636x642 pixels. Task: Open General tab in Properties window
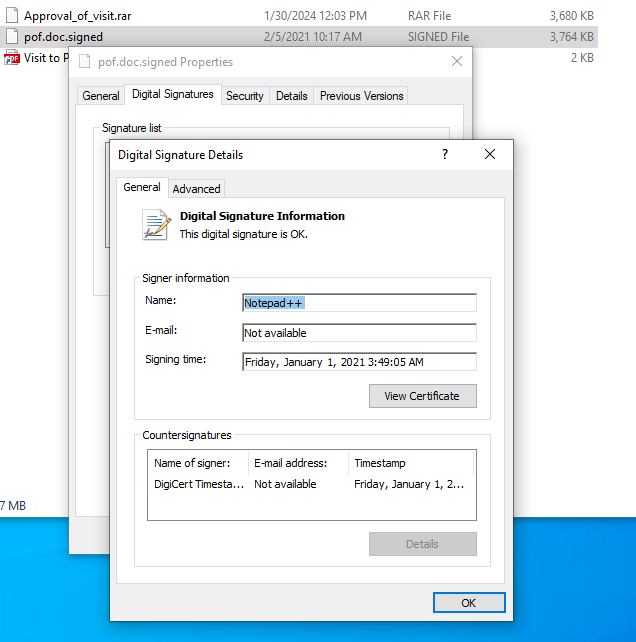tap(101, 96)
